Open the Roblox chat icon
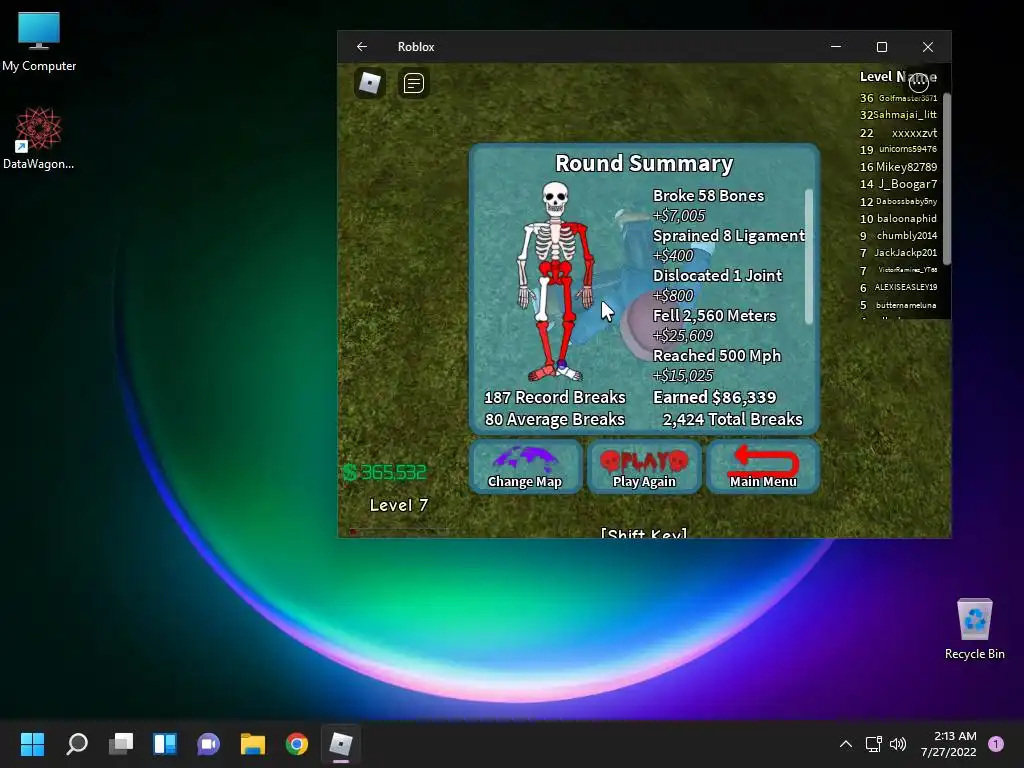This screenshot has height=768, width=1024. [413, 84]
